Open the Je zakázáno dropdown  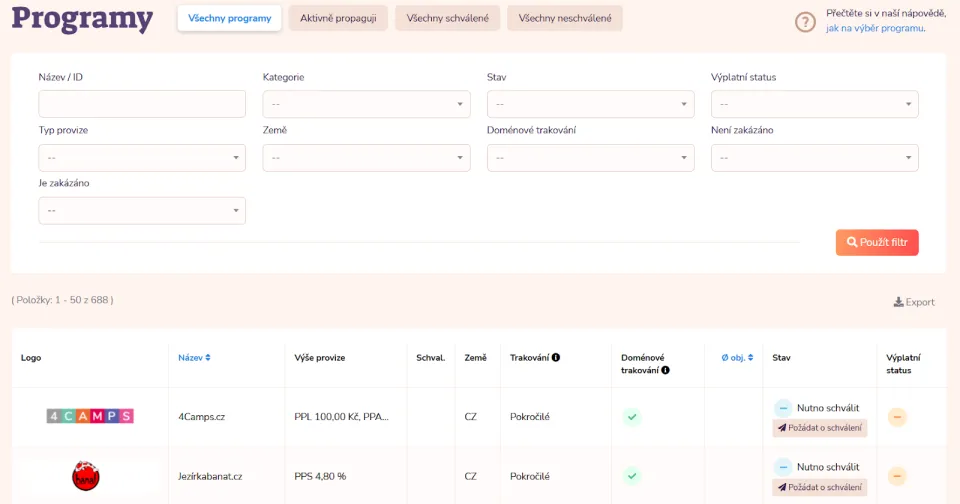pyautogui.click(x=142, y=211)
